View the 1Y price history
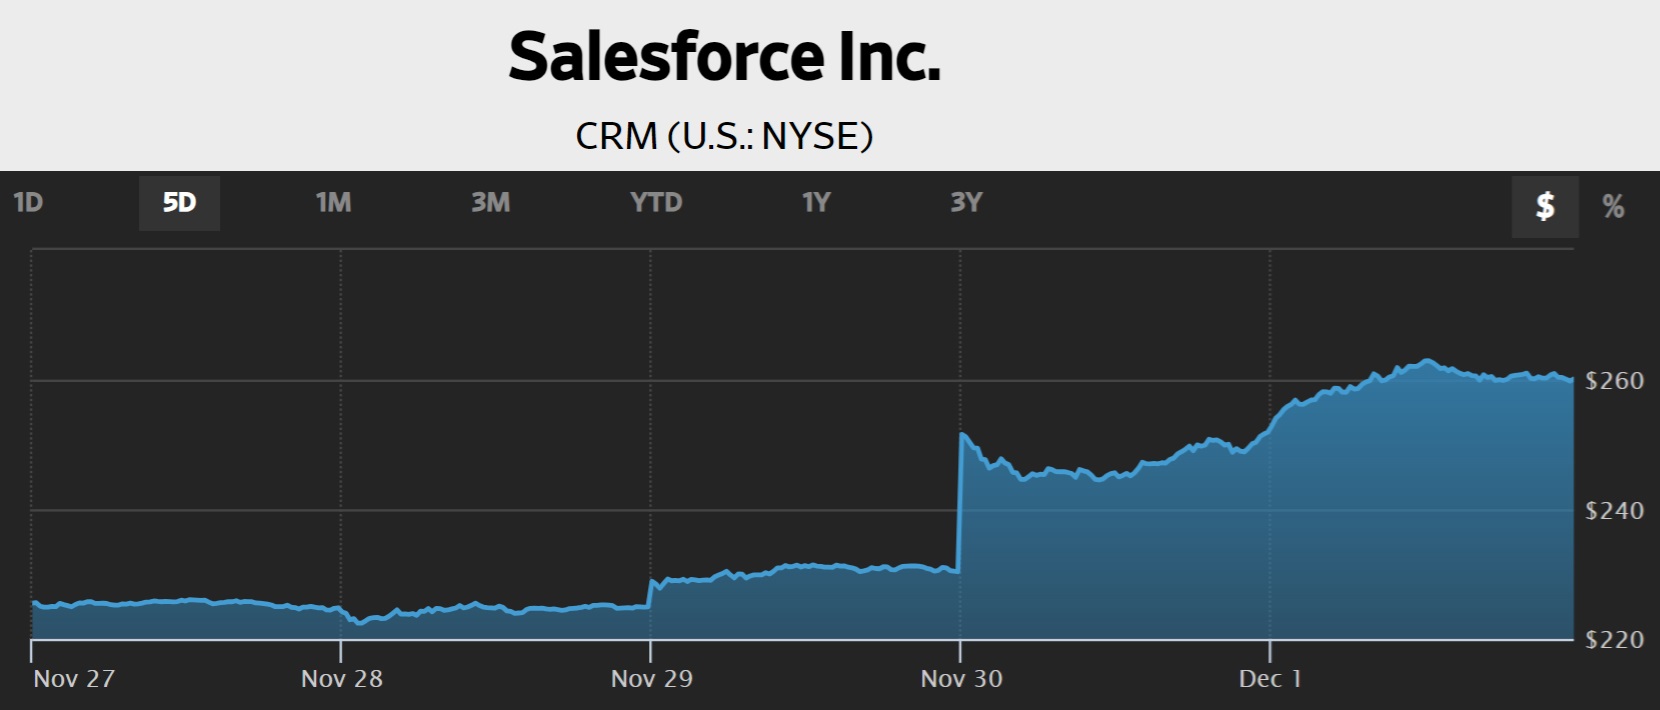Screen dimensions: 1660x710 point(816,203)
